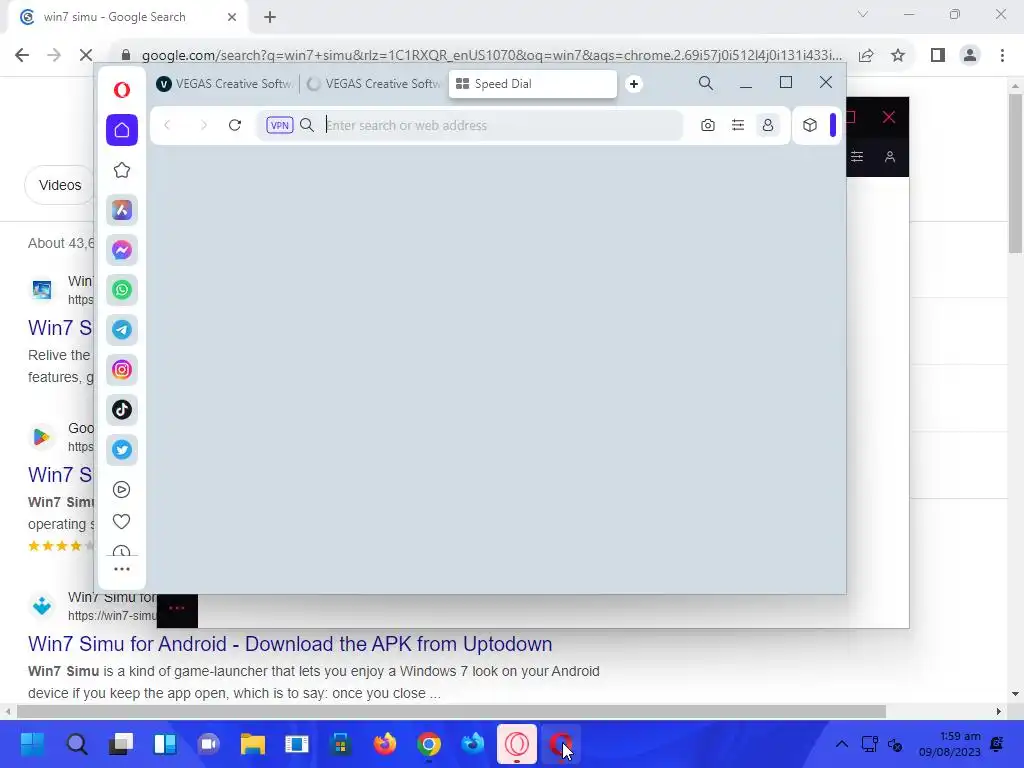Open Task View on the taskbar
The image size is (1024, 768).
point(121,744)
